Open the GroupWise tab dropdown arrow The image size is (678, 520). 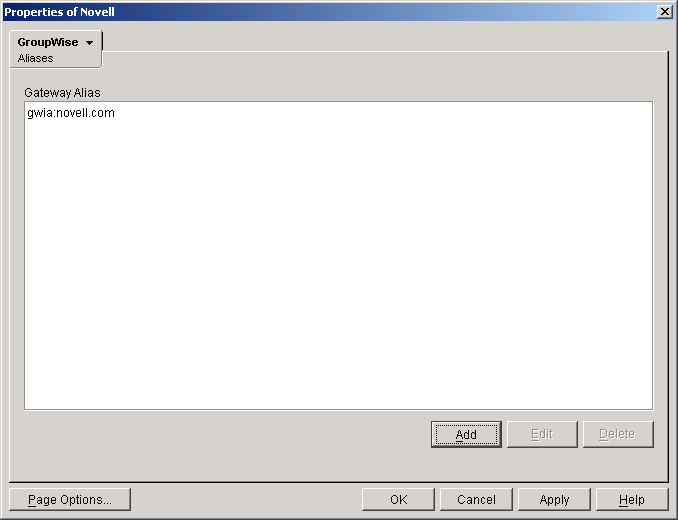tap(89, 43)
